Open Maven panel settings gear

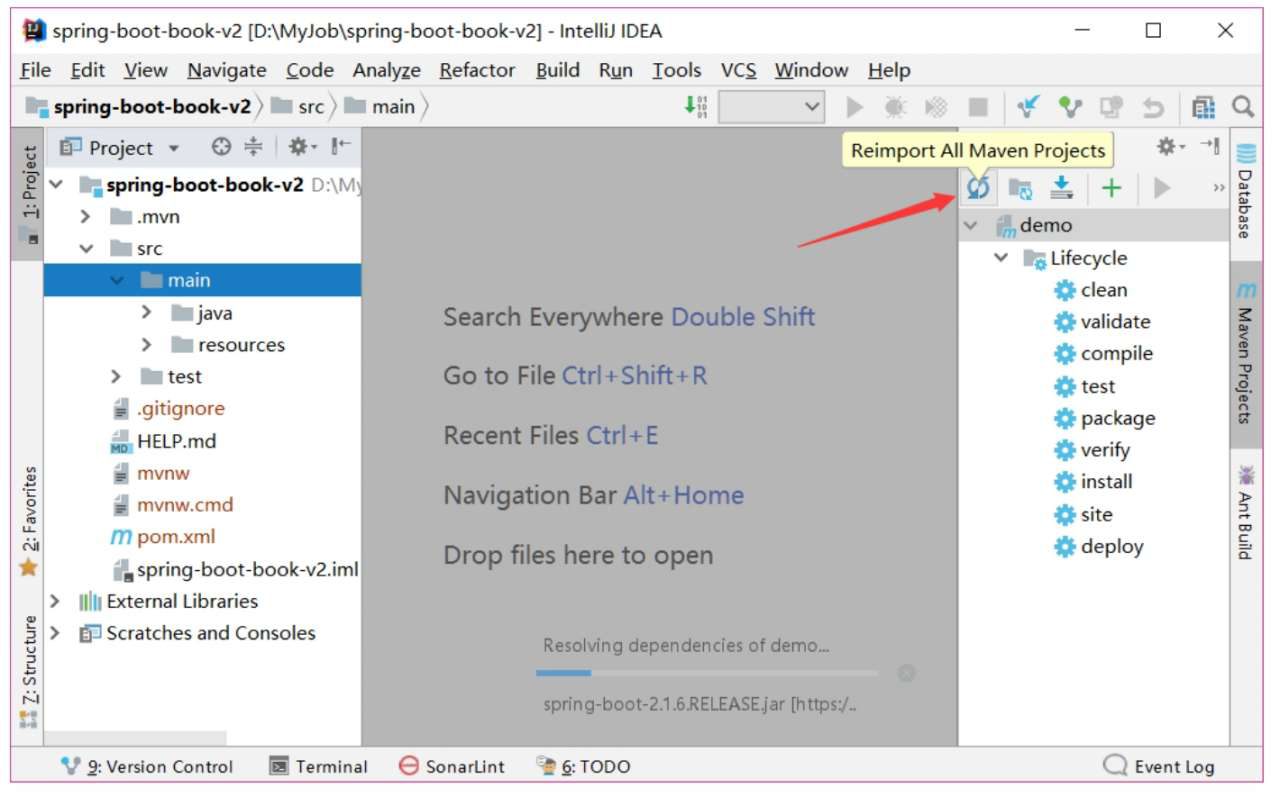(1170, 147)
